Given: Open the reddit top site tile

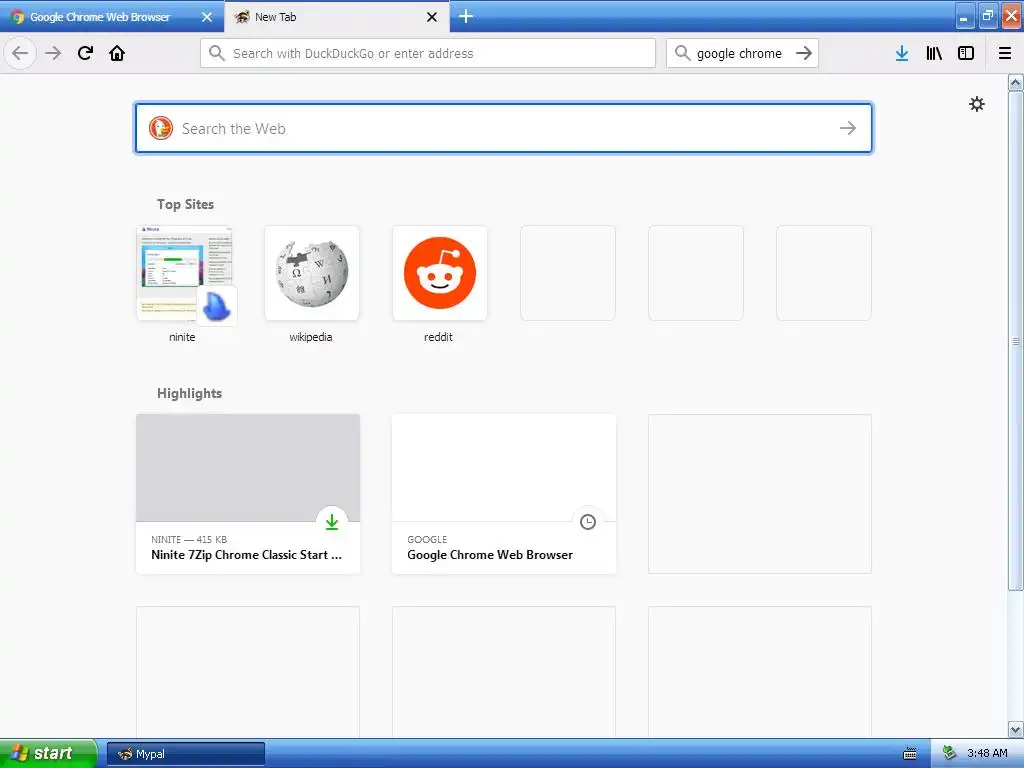Looking at the screenshot, I should point(440,273).
